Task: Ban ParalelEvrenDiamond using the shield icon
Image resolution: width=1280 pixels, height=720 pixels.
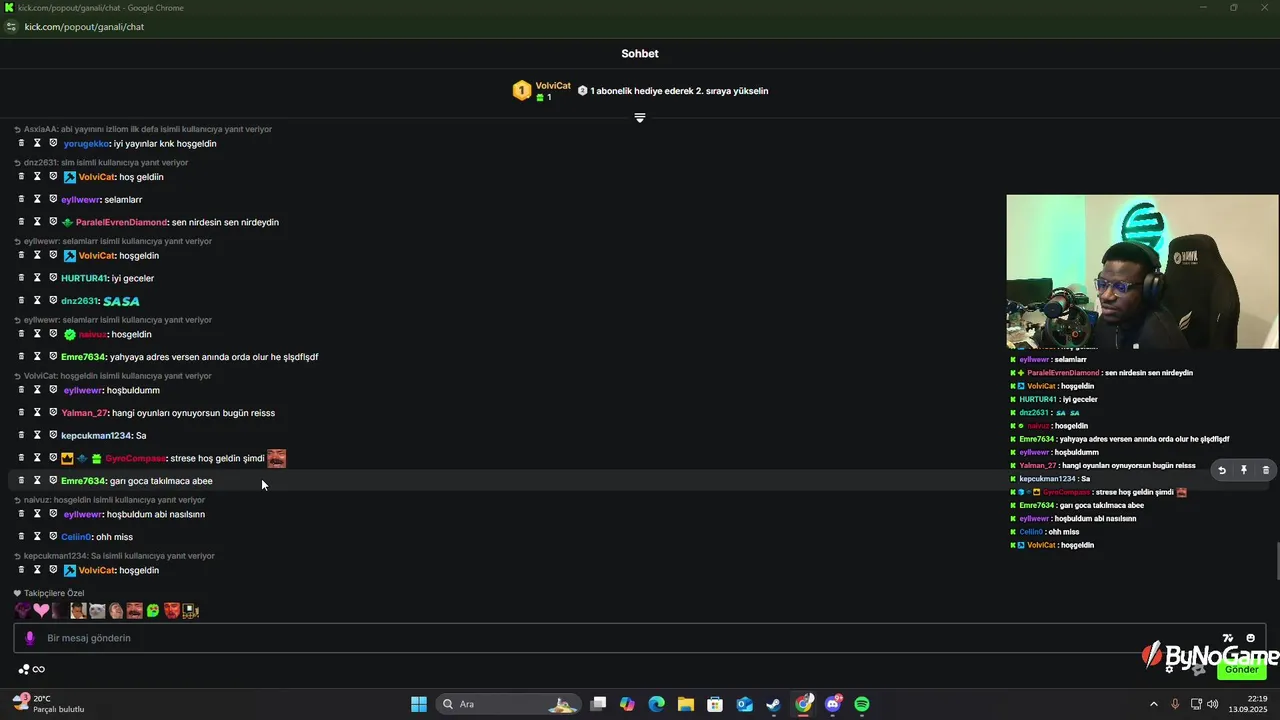Action: [x=53, y=222]
